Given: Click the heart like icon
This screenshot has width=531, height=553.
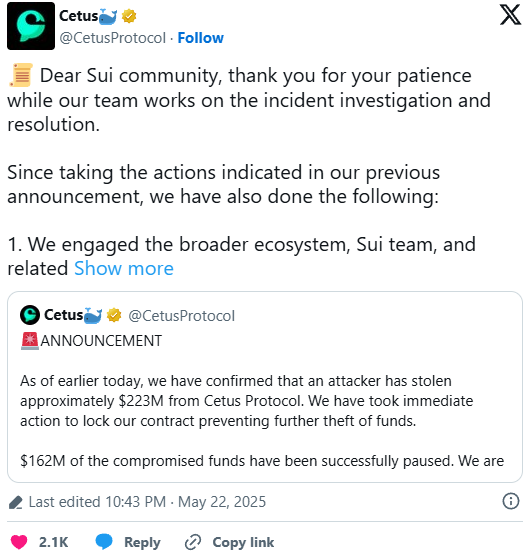Looking at the screenshot, I should point(19,542).
